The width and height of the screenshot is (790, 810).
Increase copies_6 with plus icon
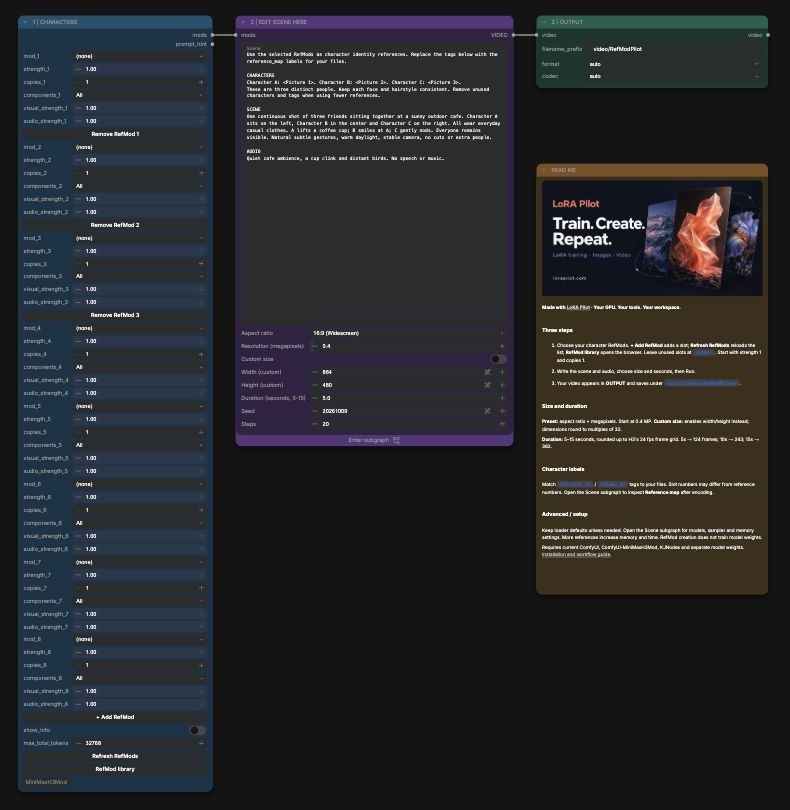[201, 510]
